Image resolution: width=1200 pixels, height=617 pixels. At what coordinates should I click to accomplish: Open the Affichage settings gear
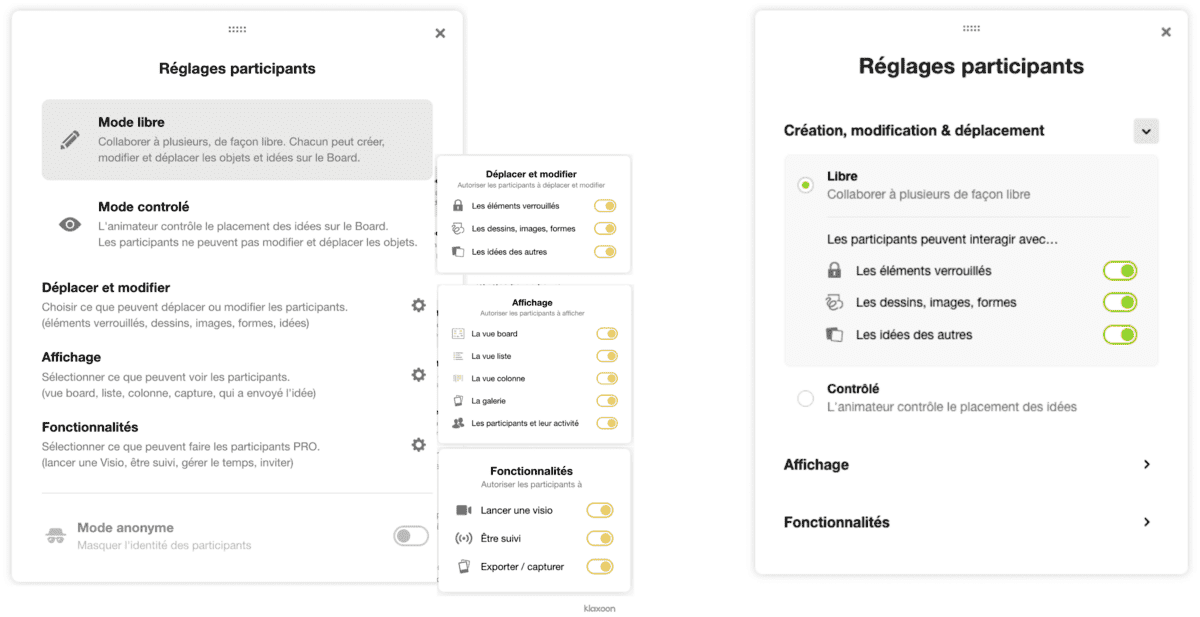(418, 375)
